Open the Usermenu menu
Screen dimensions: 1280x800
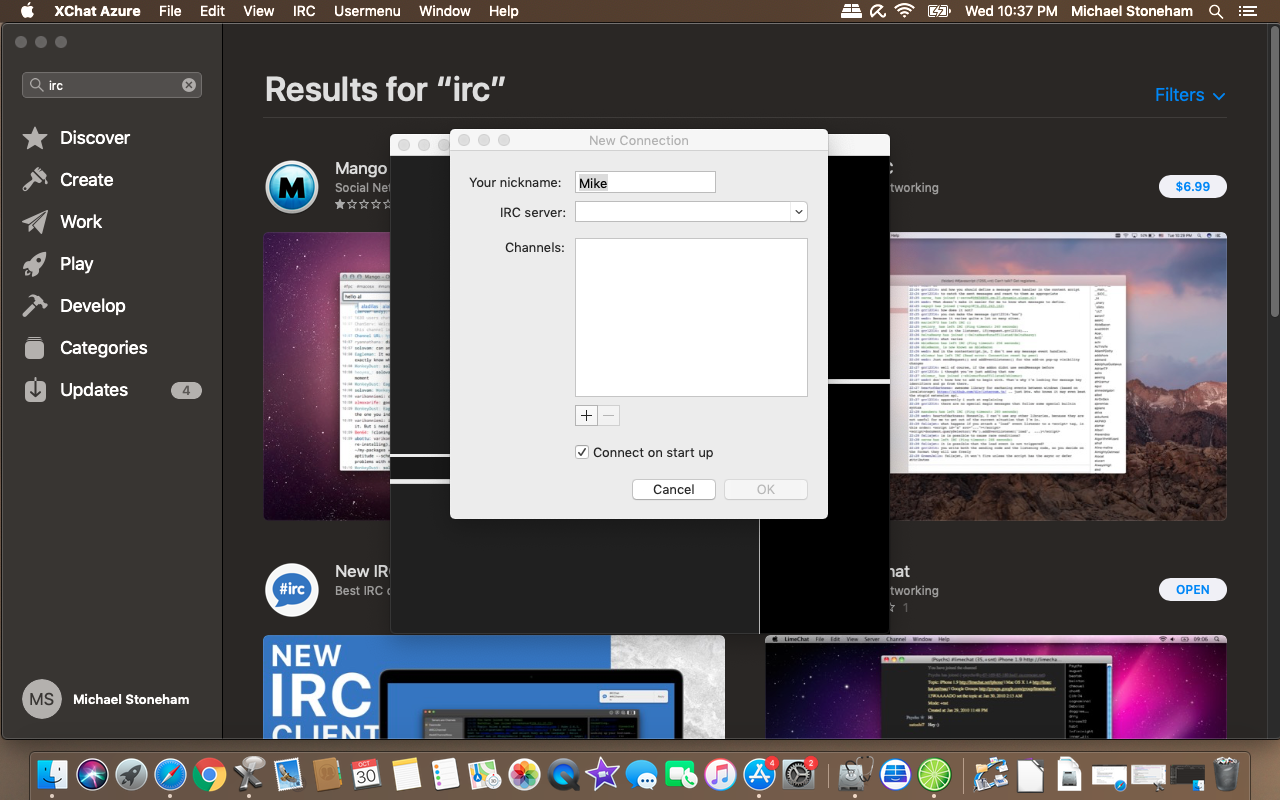click(x=367, y=11)
